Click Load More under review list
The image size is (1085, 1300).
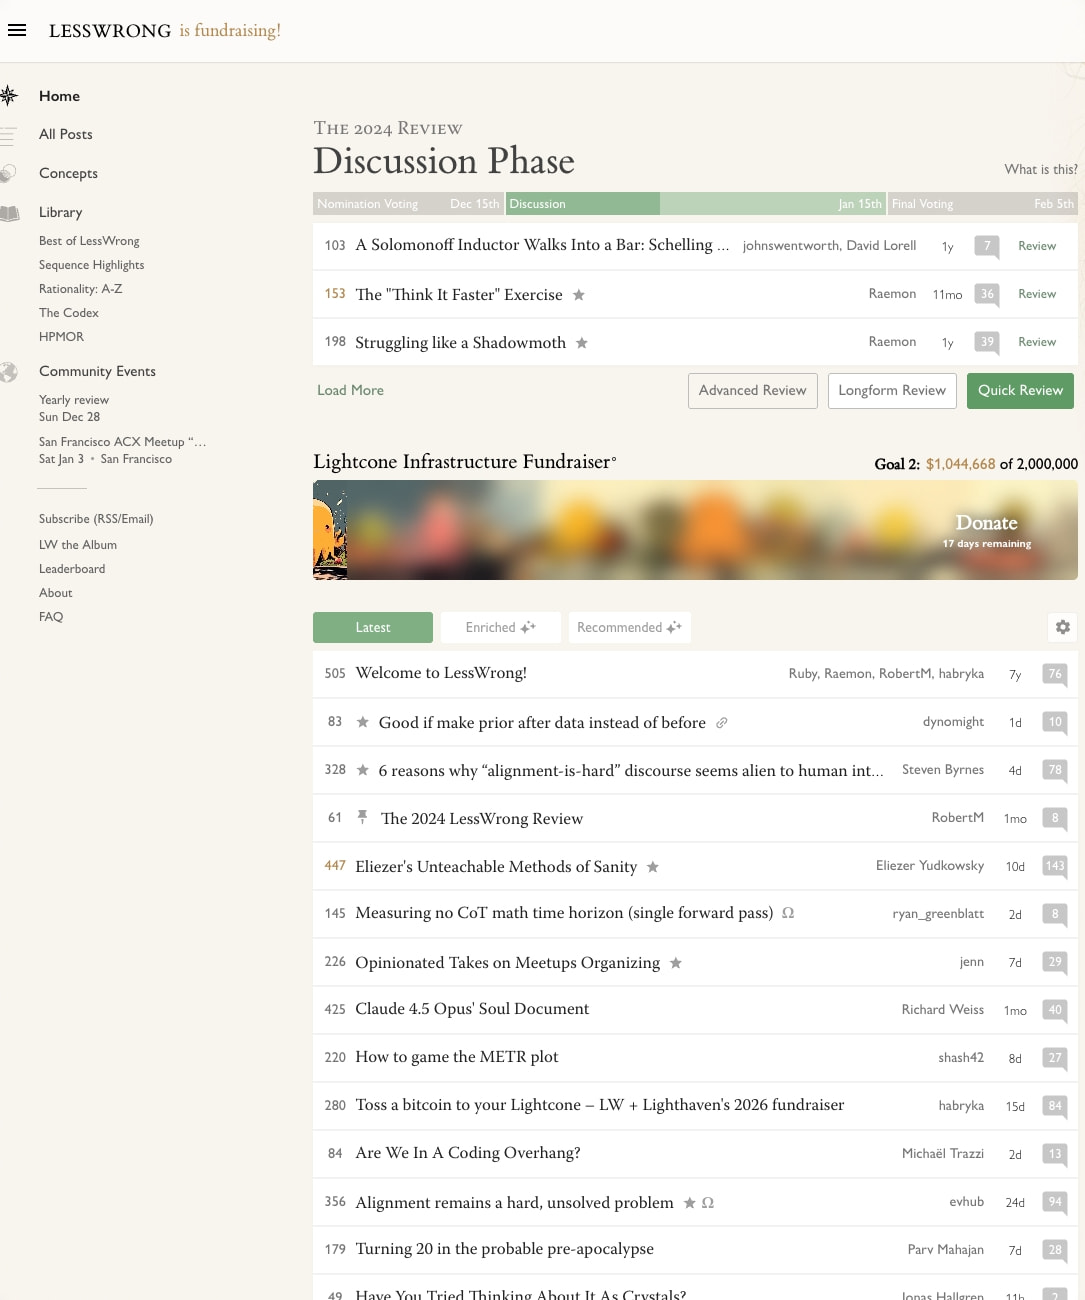pos(350,390)
